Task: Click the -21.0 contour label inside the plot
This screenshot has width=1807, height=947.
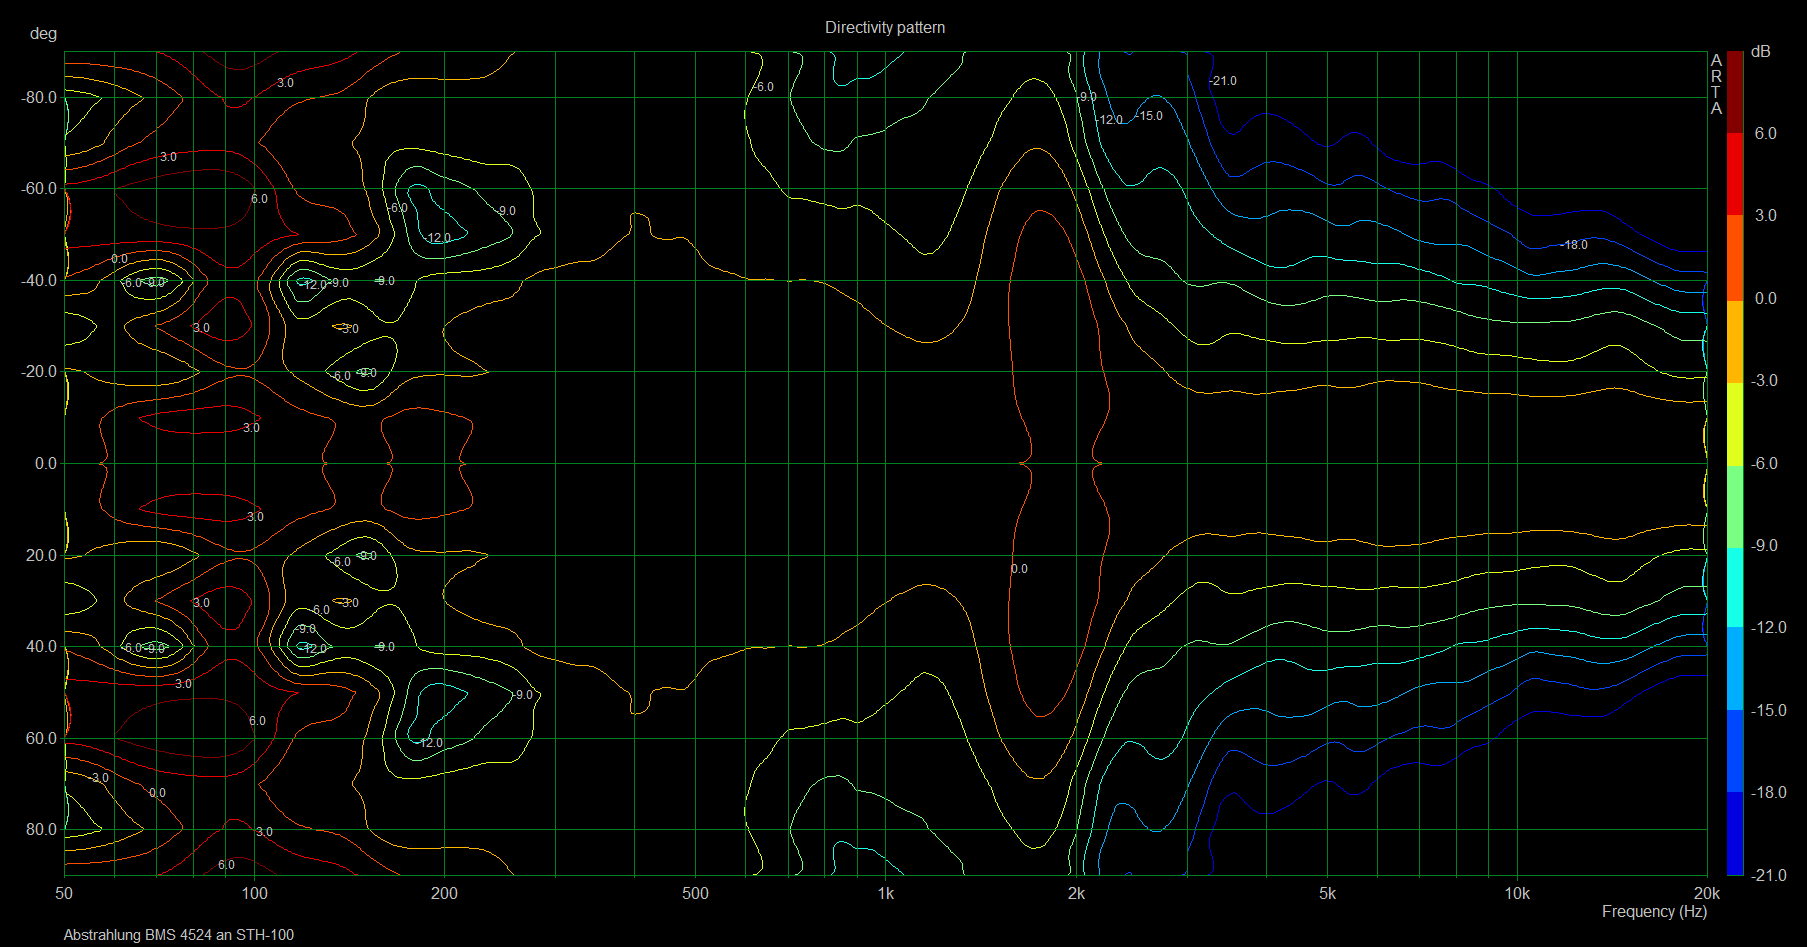Action: (x=1223, y=81)
